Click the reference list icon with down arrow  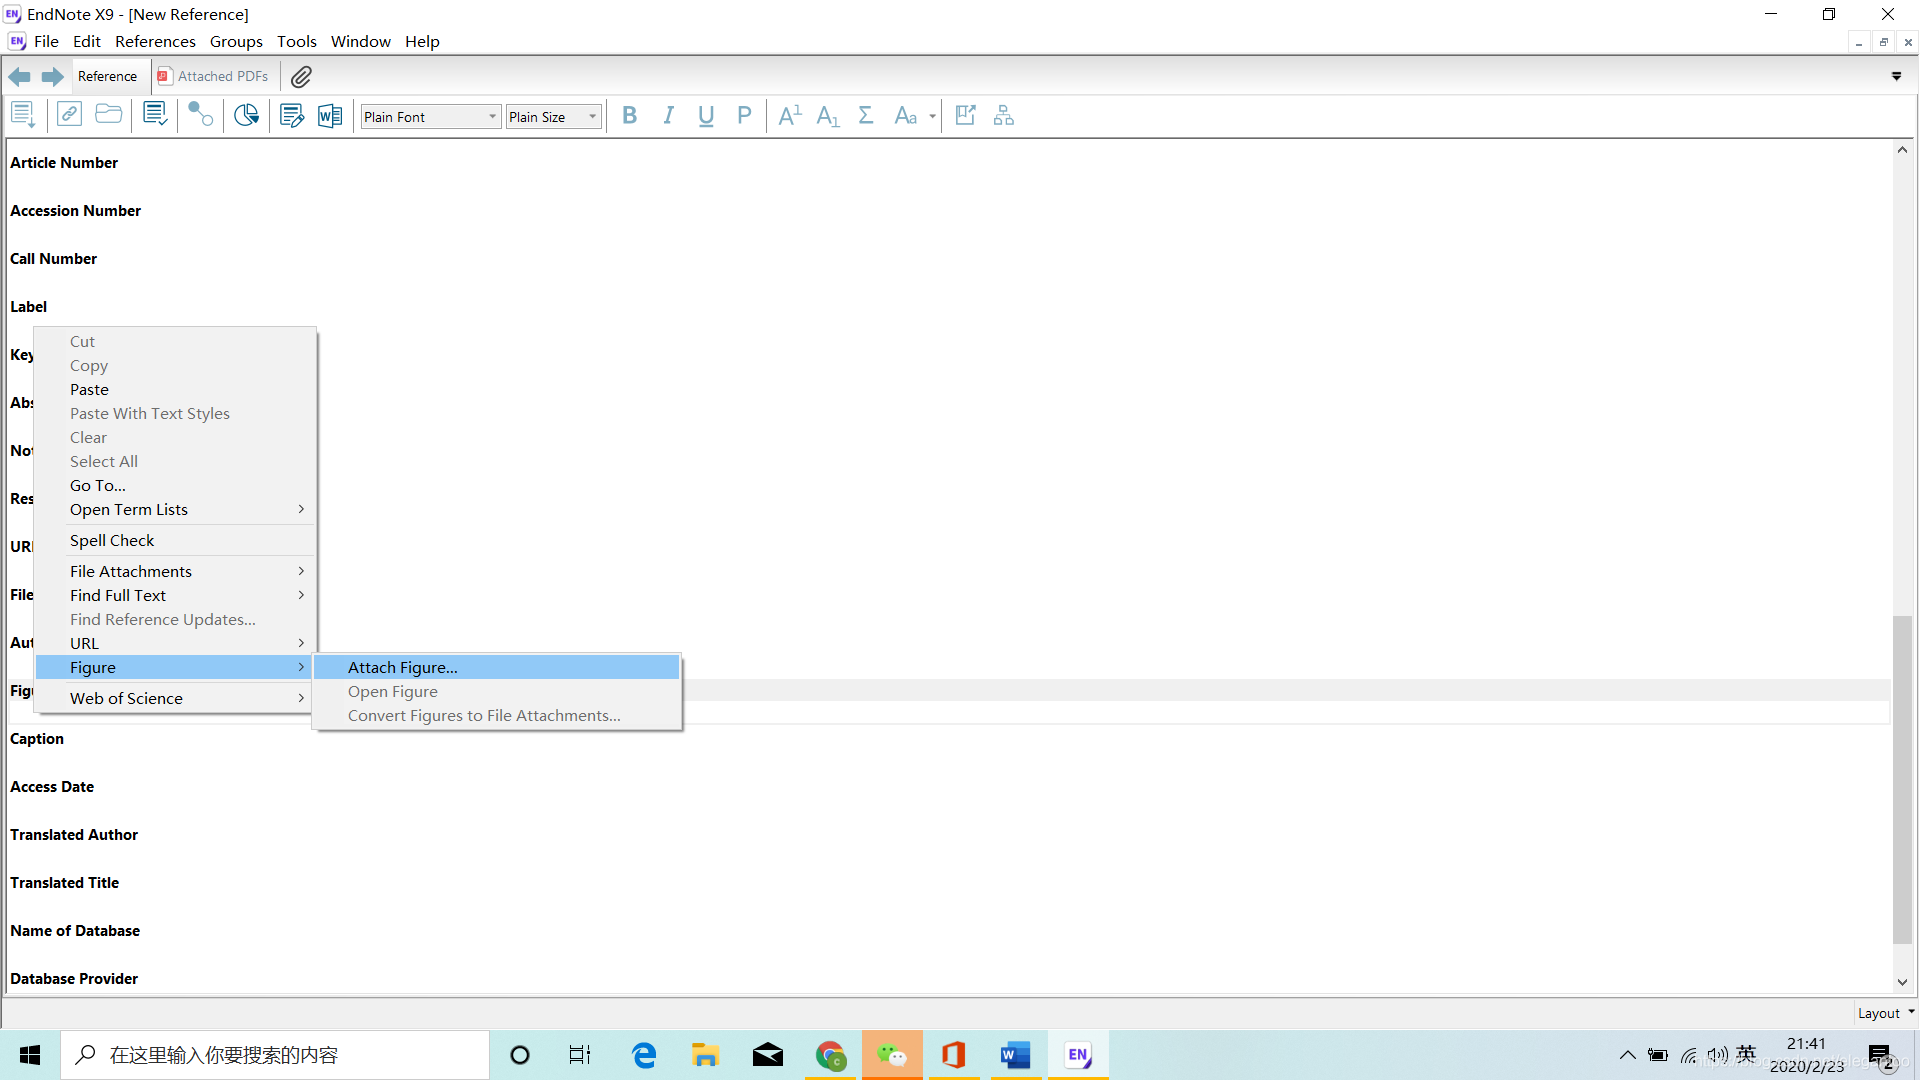tap(23, 116)
